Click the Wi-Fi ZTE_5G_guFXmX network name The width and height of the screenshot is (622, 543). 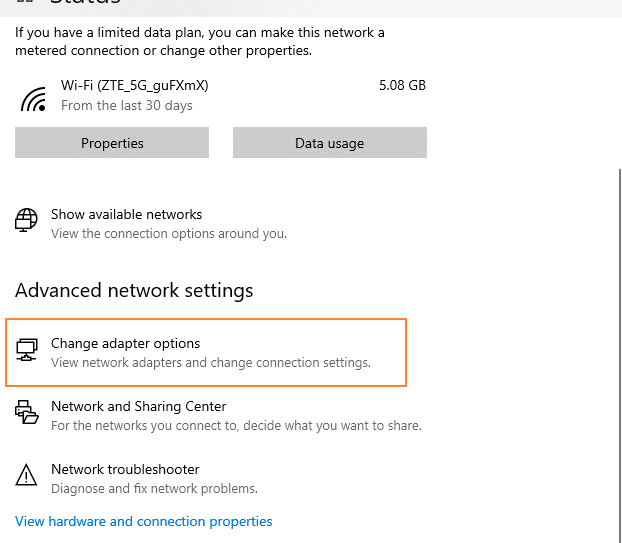point(134,86)
